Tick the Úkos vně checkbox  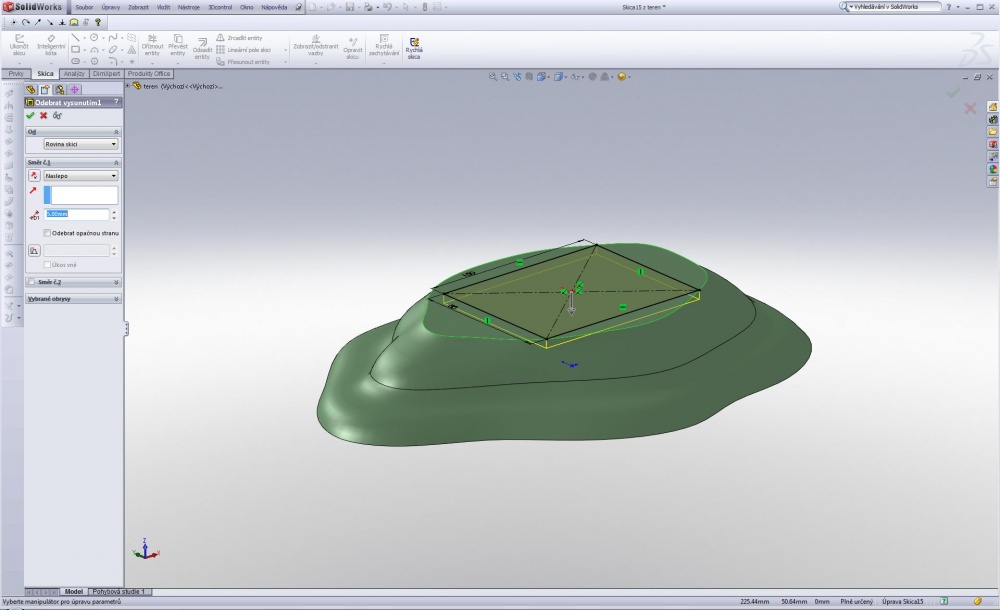pyautogui.click(x=47, y=264)
